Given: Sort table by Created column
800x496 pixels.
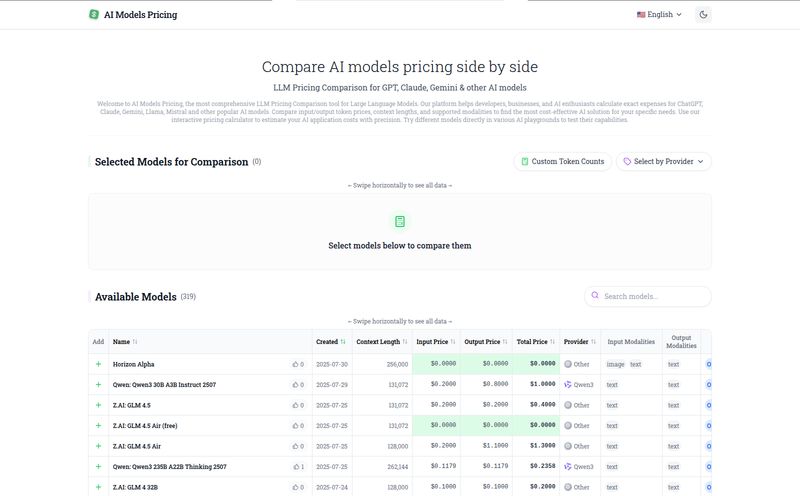Looking at the screenshot, I should pos(331,342).
